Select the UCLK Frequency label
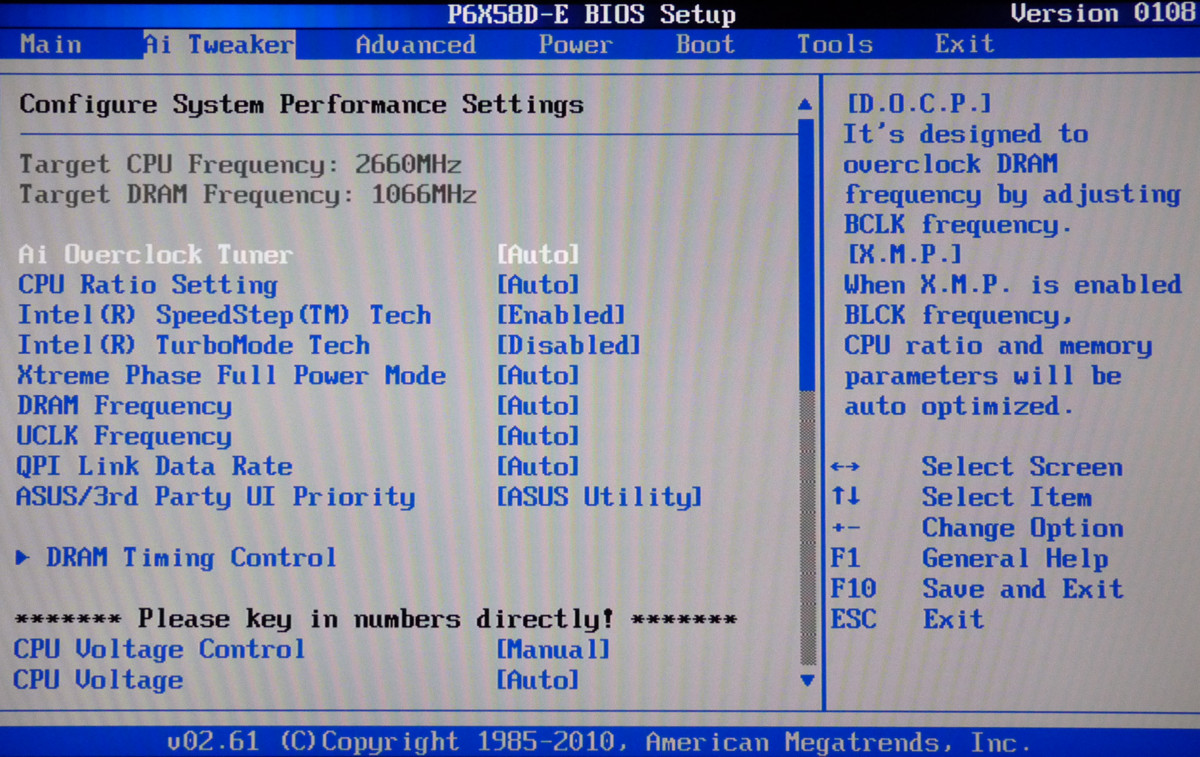 click(x=125, y=436)
